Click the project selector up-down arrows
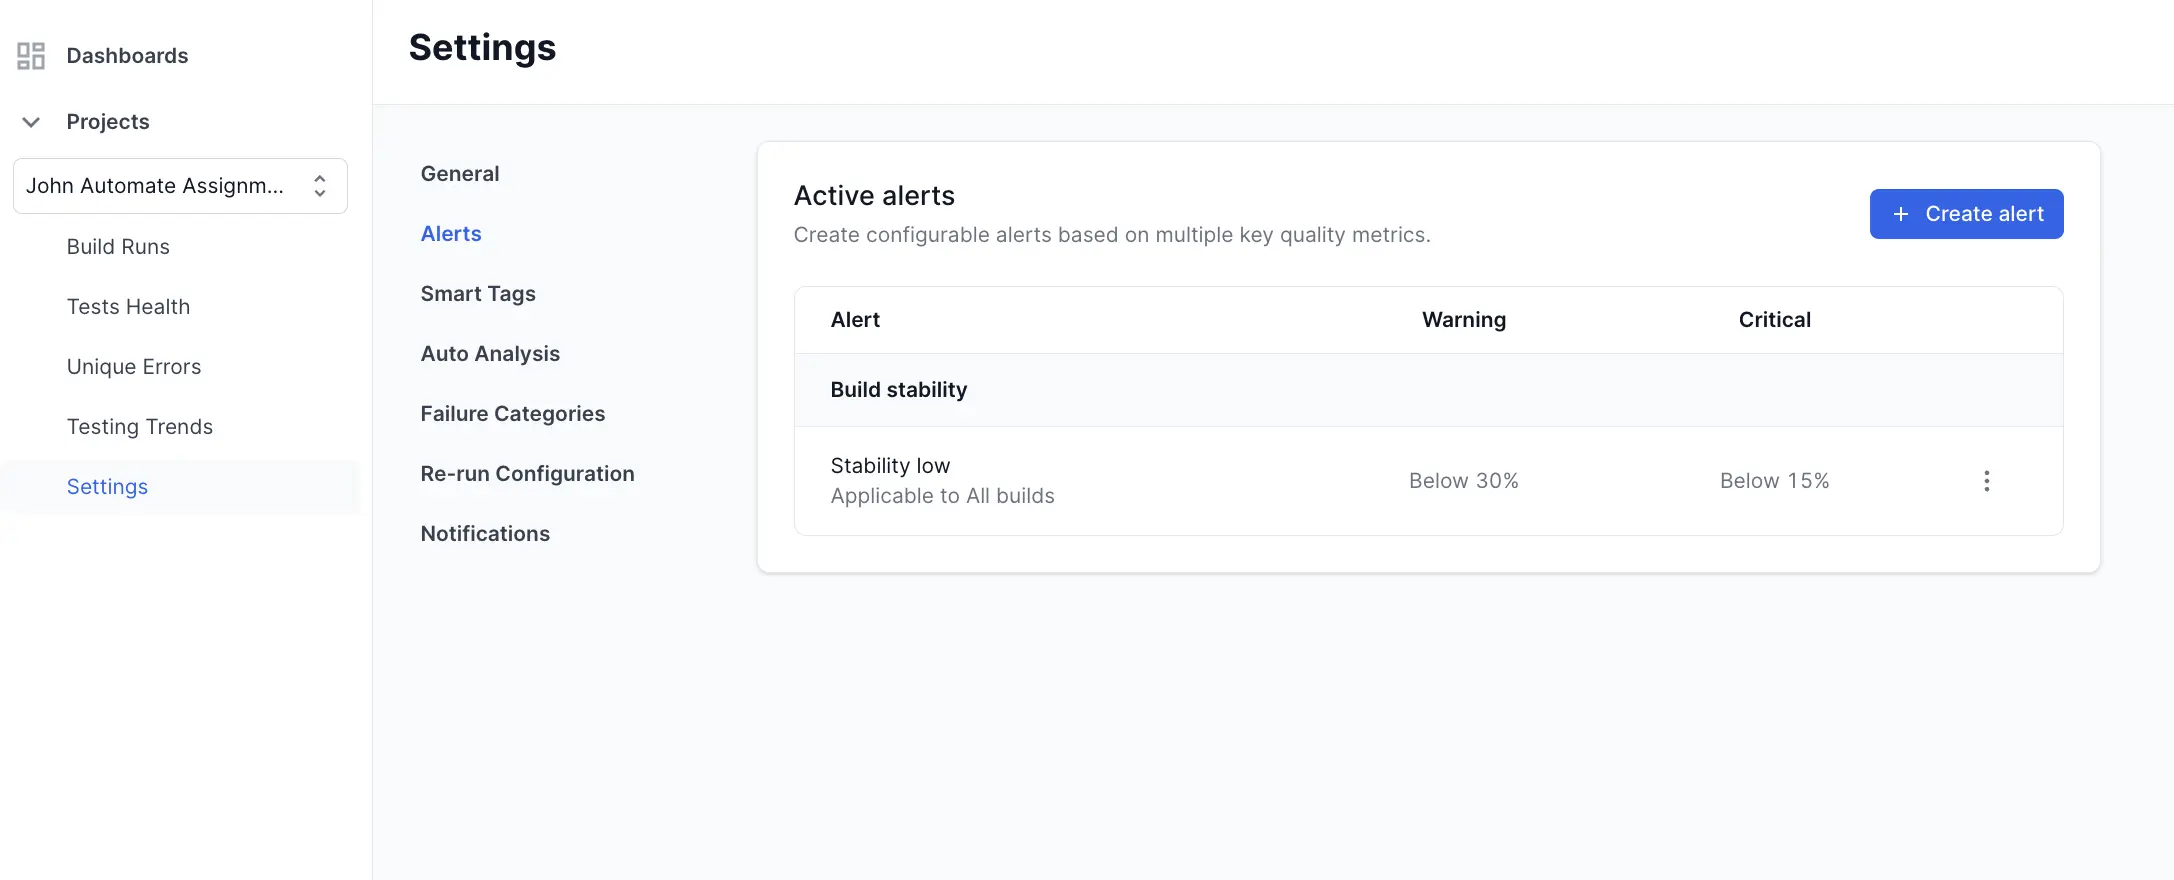This screenshot has height=880, width=2174. coord(320,186)
